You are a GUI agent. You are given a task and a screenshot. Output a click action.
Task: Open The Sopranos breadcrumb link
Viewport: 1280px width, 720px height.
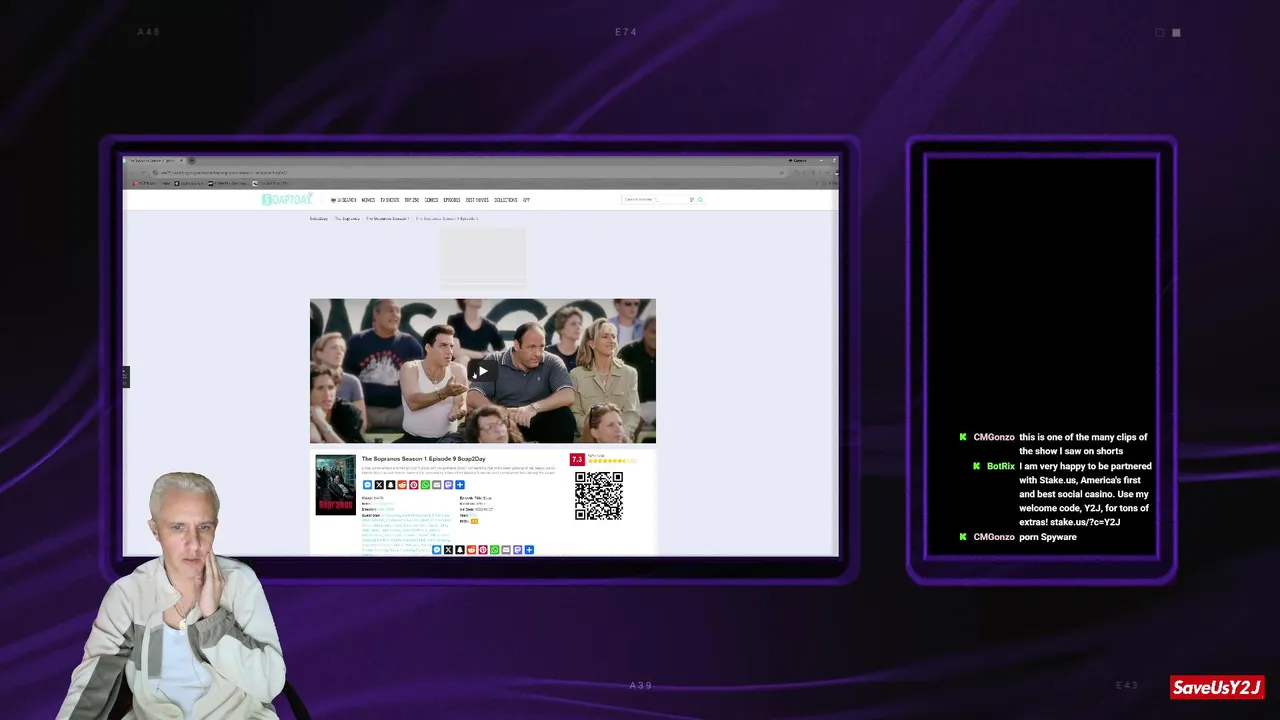(347, 218)
